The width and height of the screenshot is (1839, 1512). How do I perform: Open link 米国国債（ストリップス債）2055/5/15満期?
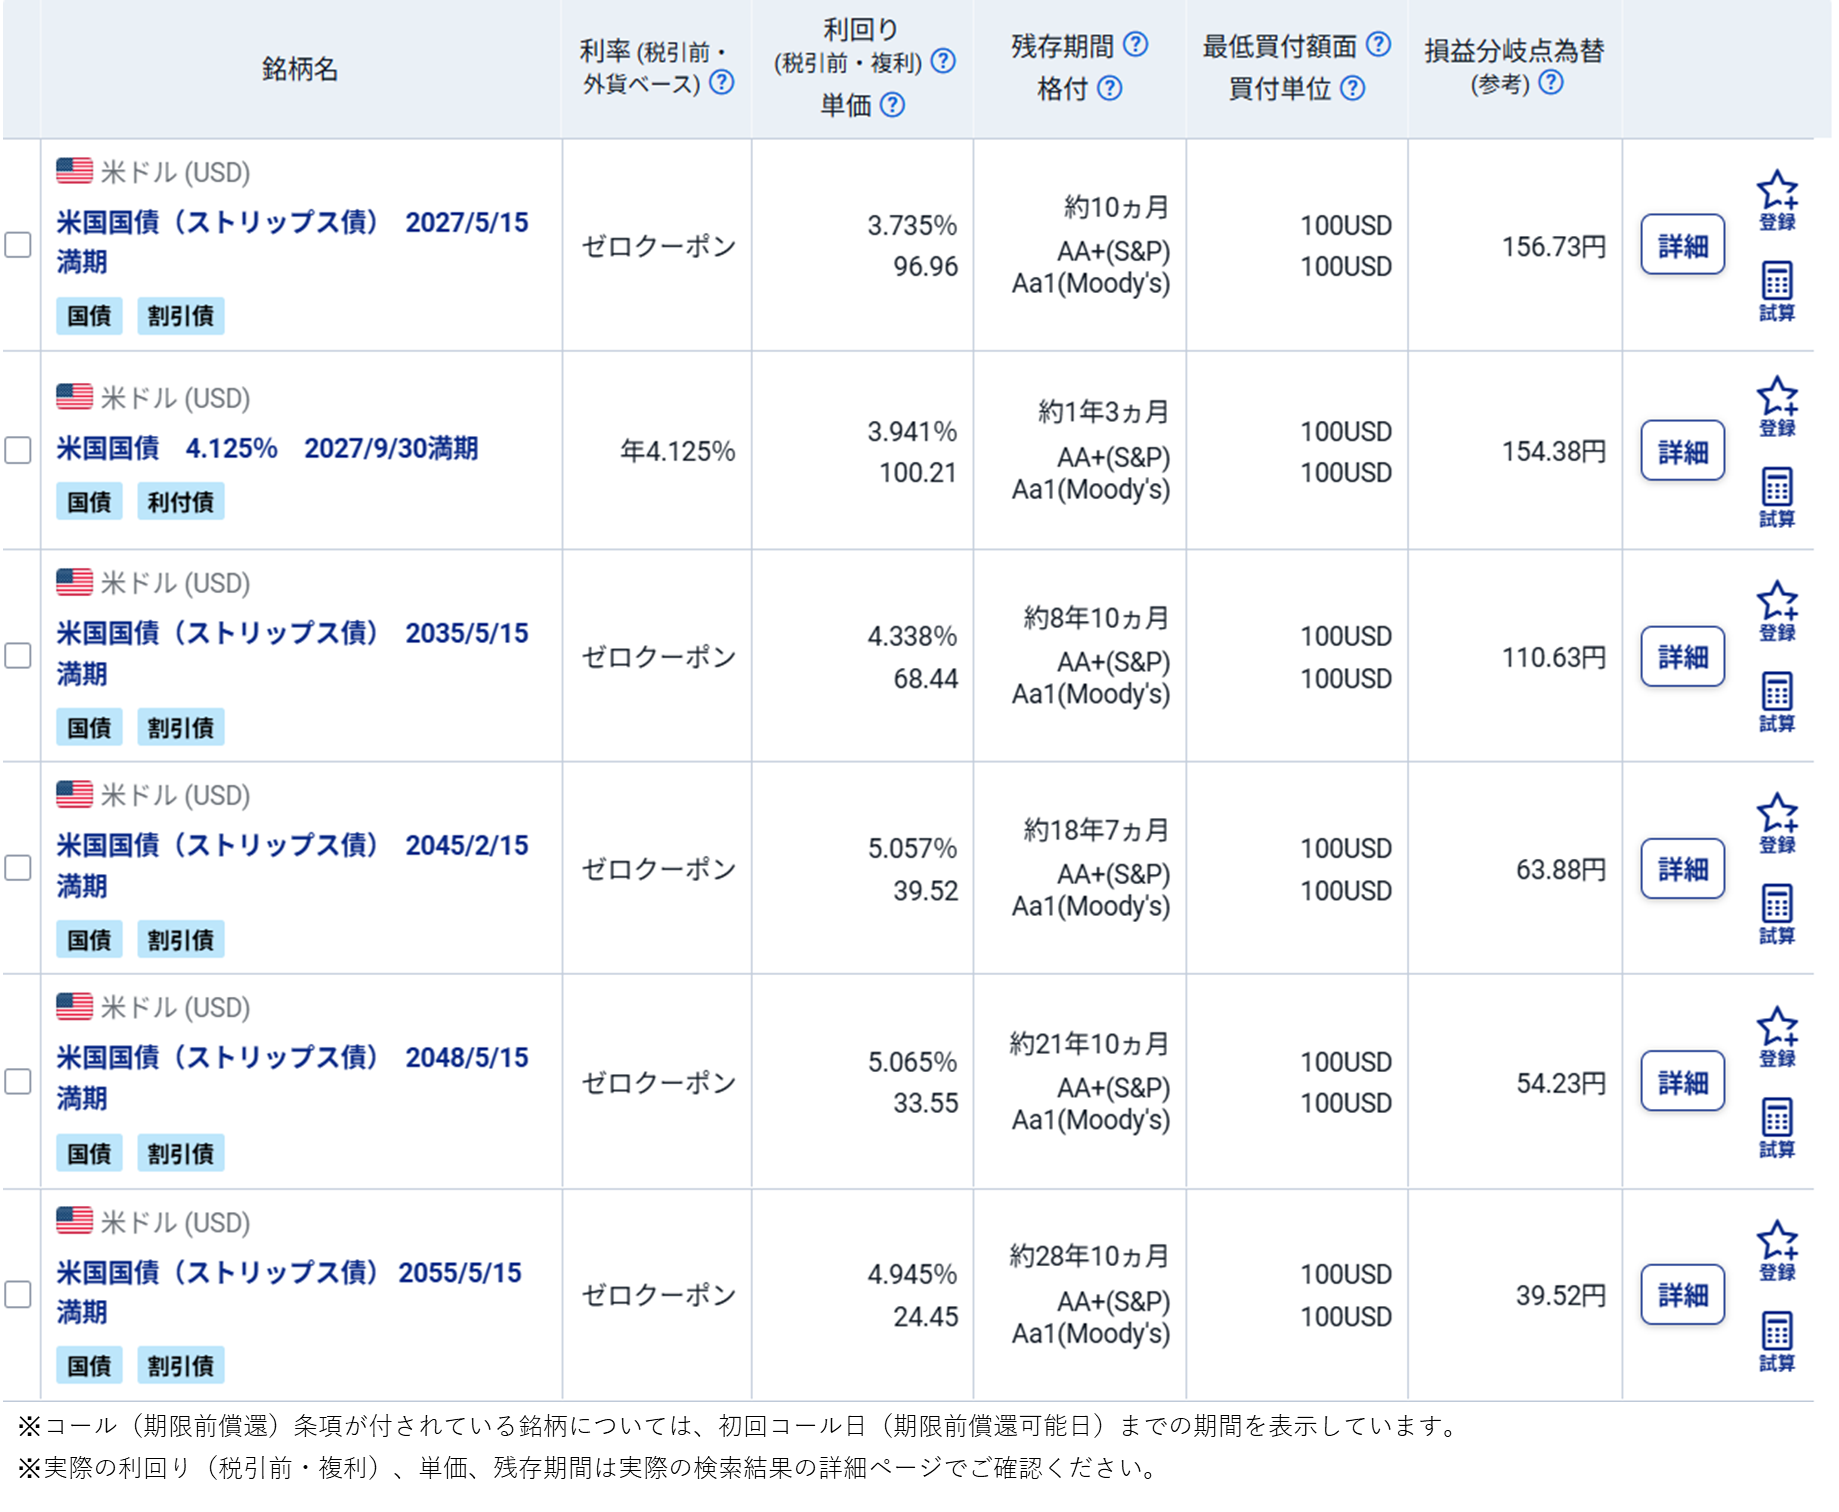click(289, 1292)
